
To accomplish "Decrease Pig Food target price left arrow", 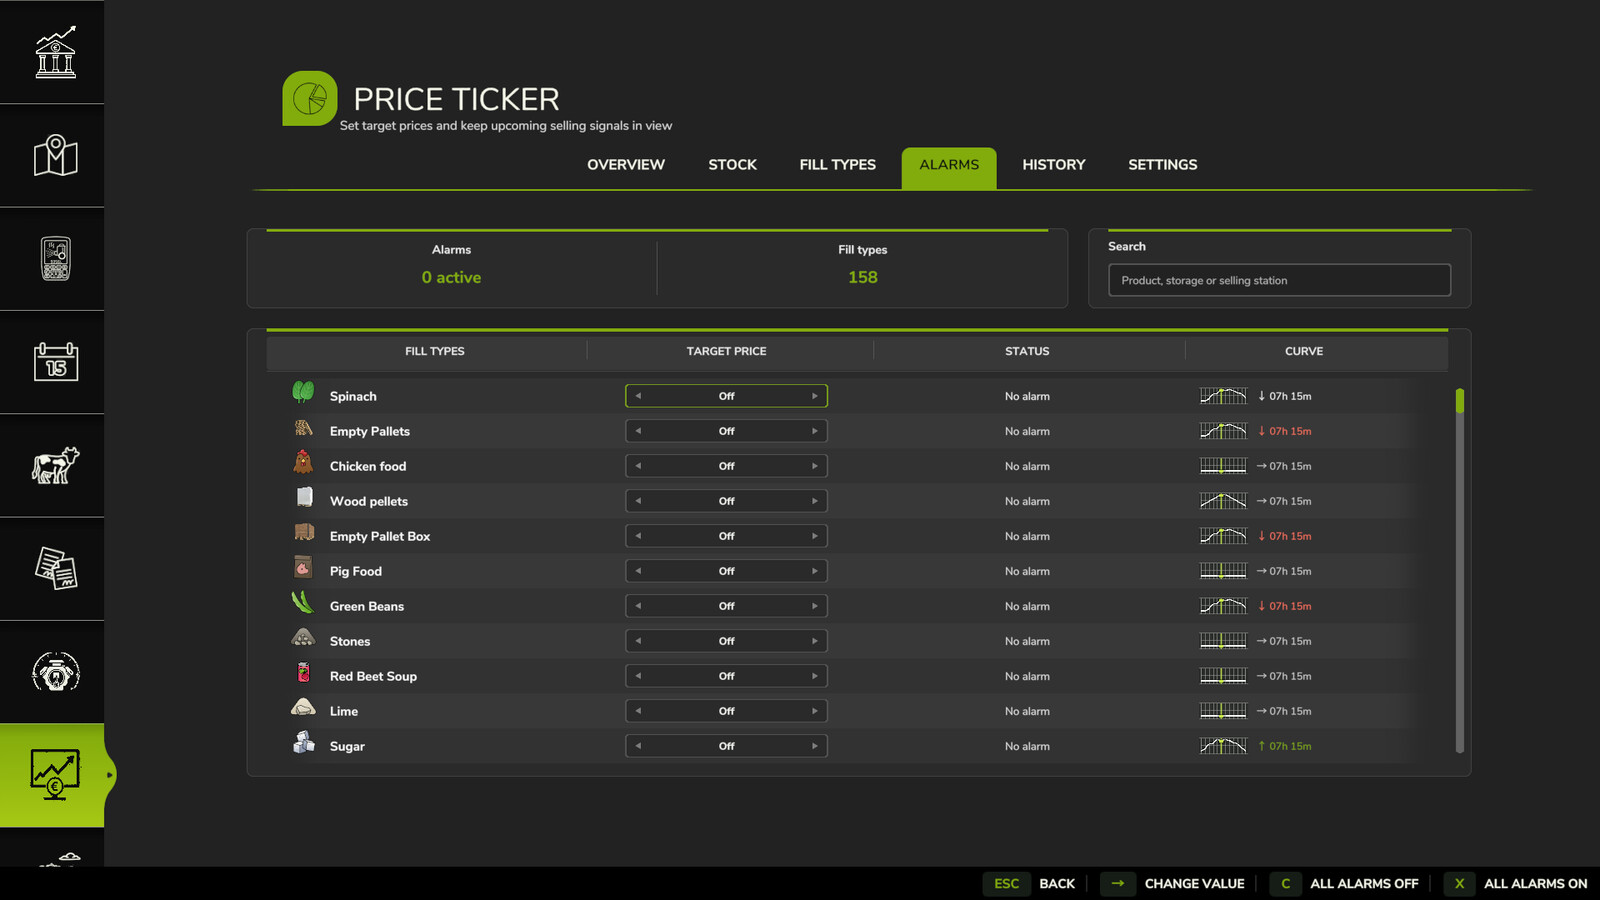I will pos(638,571).
